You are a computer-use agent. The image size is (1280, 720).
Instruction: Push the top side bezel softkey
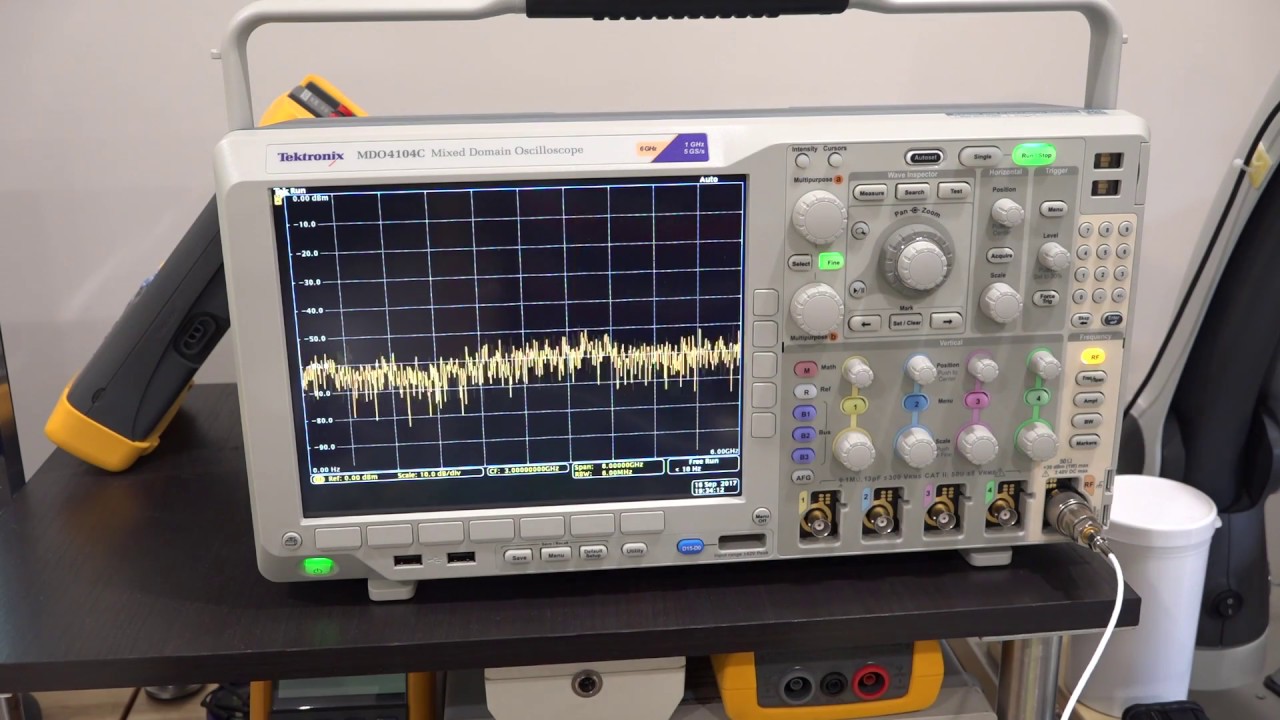765,302
